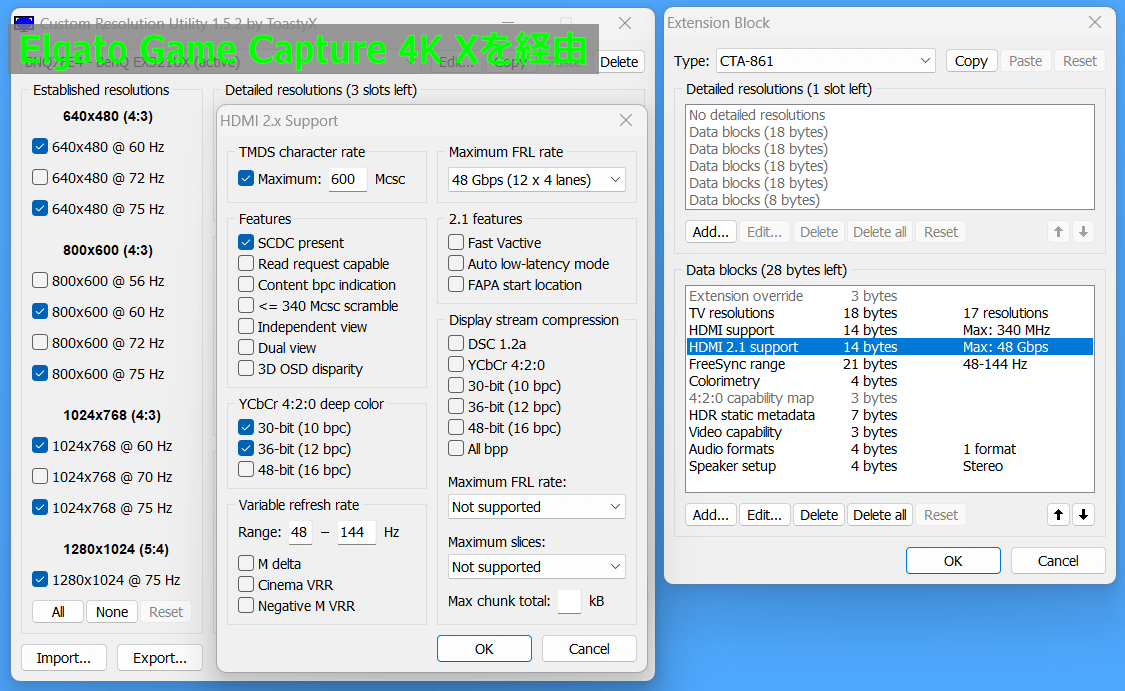The height and width of the screenshot is (691, 1125).
Task: Click OK in Extension Block window
Action: pyautogui.click(x=953, y=560)
